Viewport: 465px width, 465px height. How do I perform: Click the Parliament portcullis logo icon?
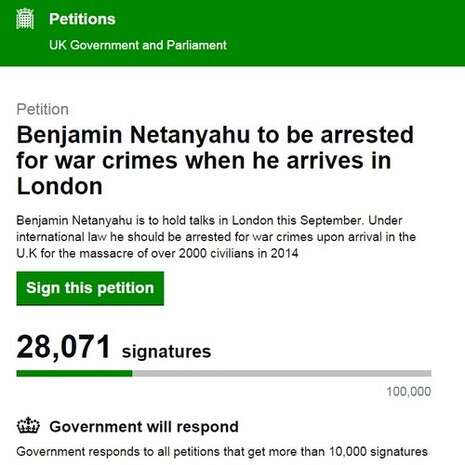25,19
